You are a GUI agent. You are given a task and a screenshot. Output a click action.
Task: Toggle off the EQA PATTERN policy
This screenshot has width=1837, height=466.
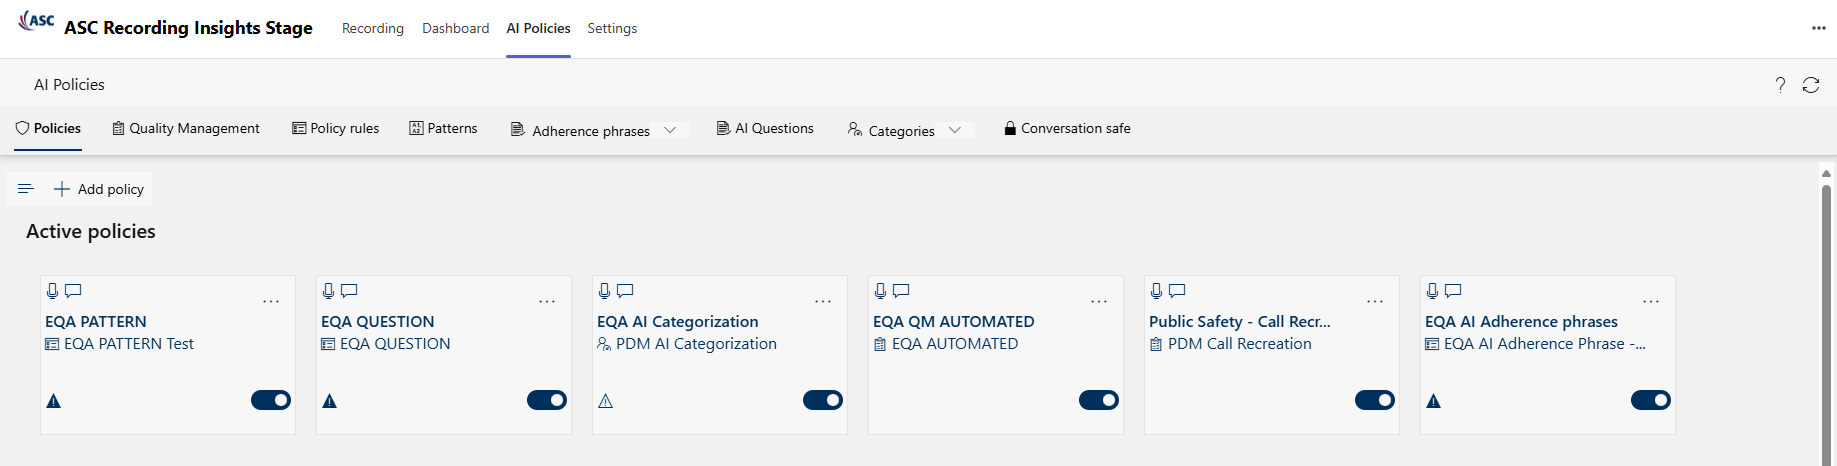click(x=271, y=400)
